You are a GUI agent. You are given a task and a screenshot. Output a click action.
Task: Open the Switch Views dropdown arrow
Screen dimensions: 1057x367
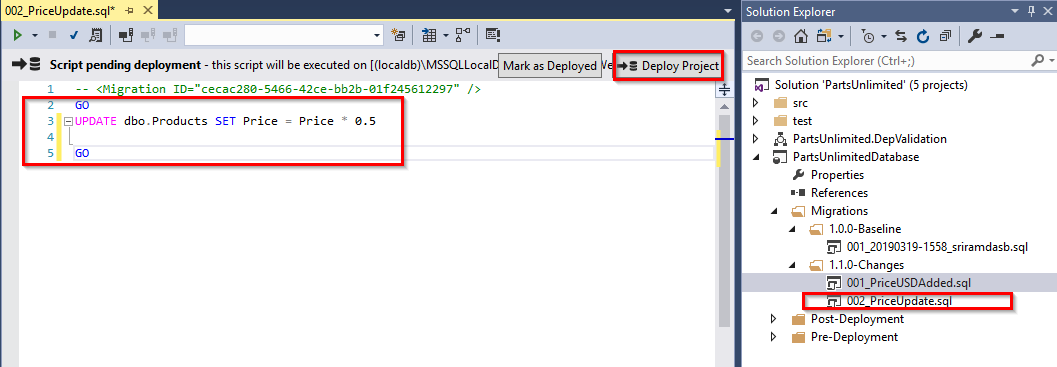click(x=840, y=36)
